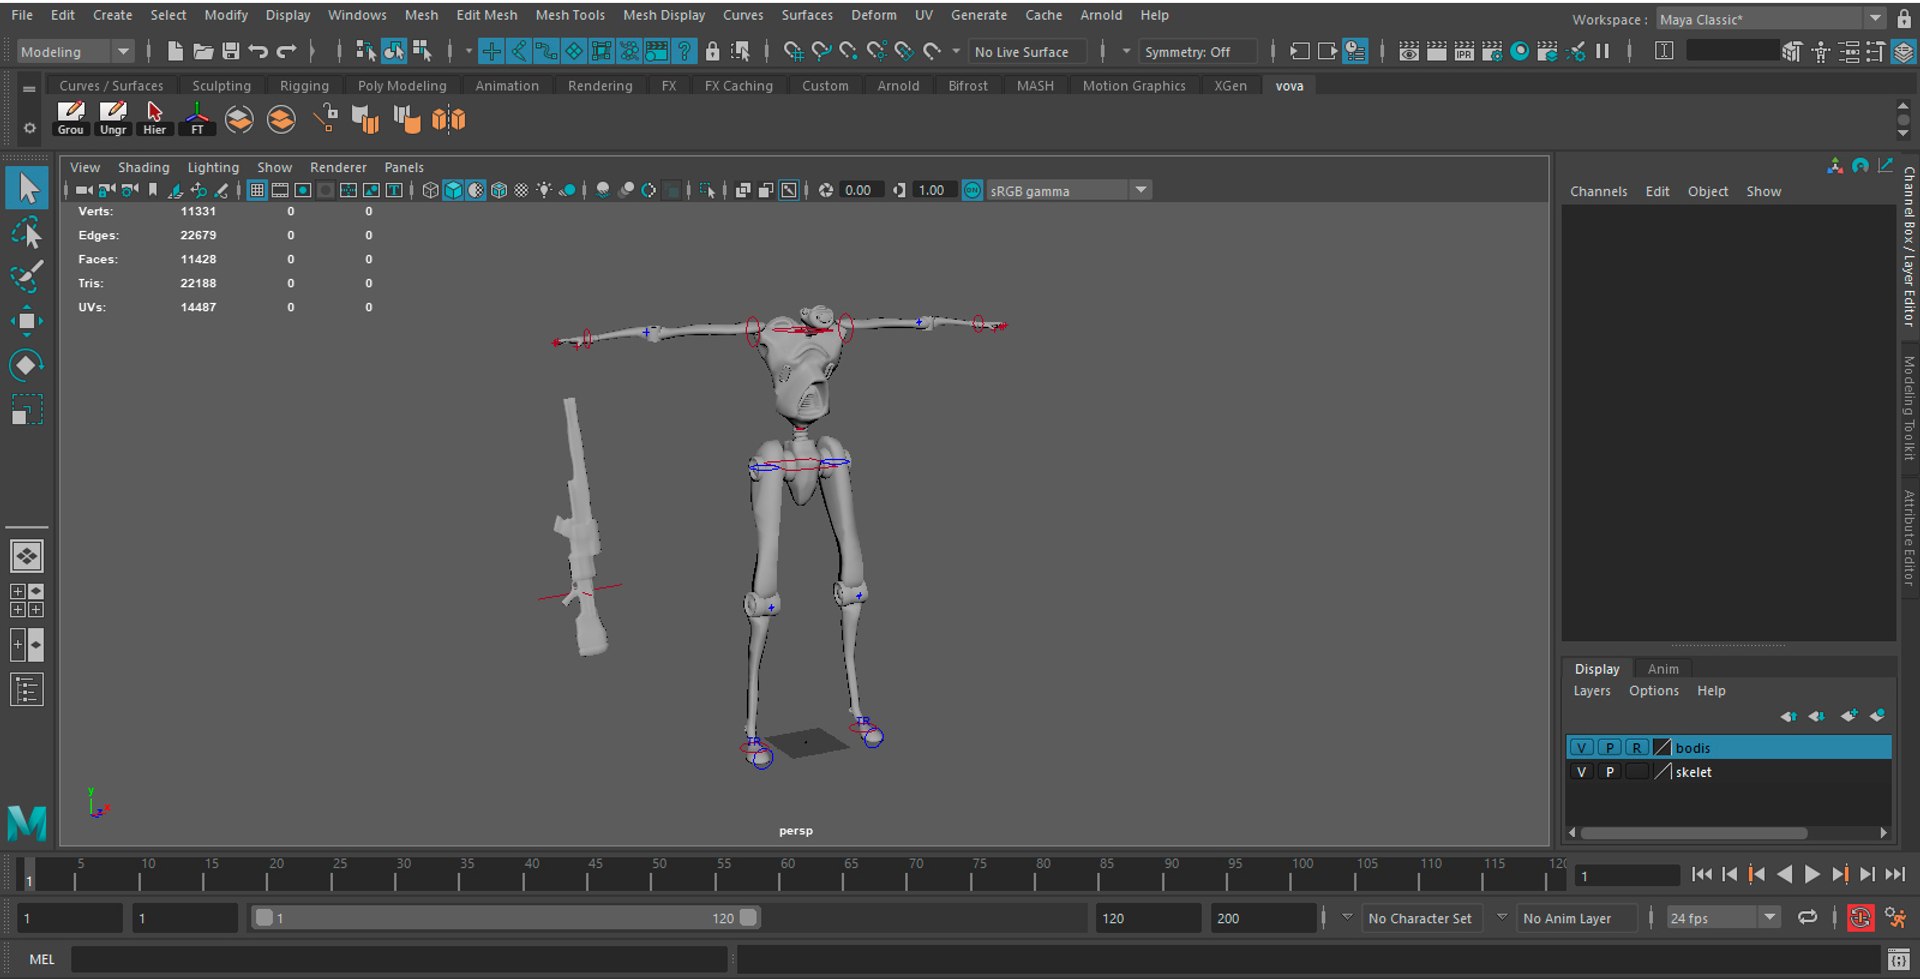
Task: Open the Deform menu
Action: 873,15
